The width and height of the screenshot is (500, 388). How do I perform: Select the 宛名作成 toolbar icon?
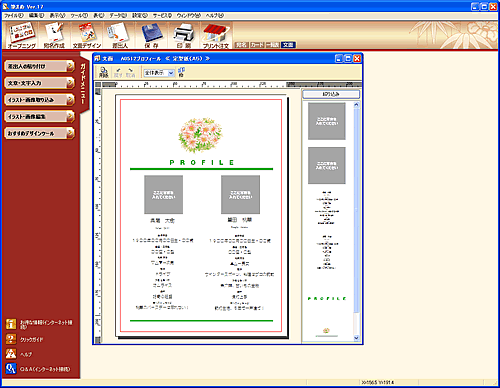(54, 36)
